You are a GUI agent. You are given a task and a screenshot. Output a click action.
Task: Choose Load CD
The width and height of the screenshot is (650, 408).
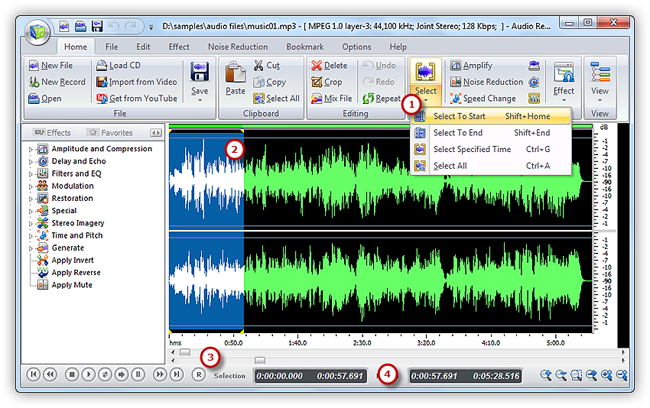pyautogui.click(x=118, y=66)
